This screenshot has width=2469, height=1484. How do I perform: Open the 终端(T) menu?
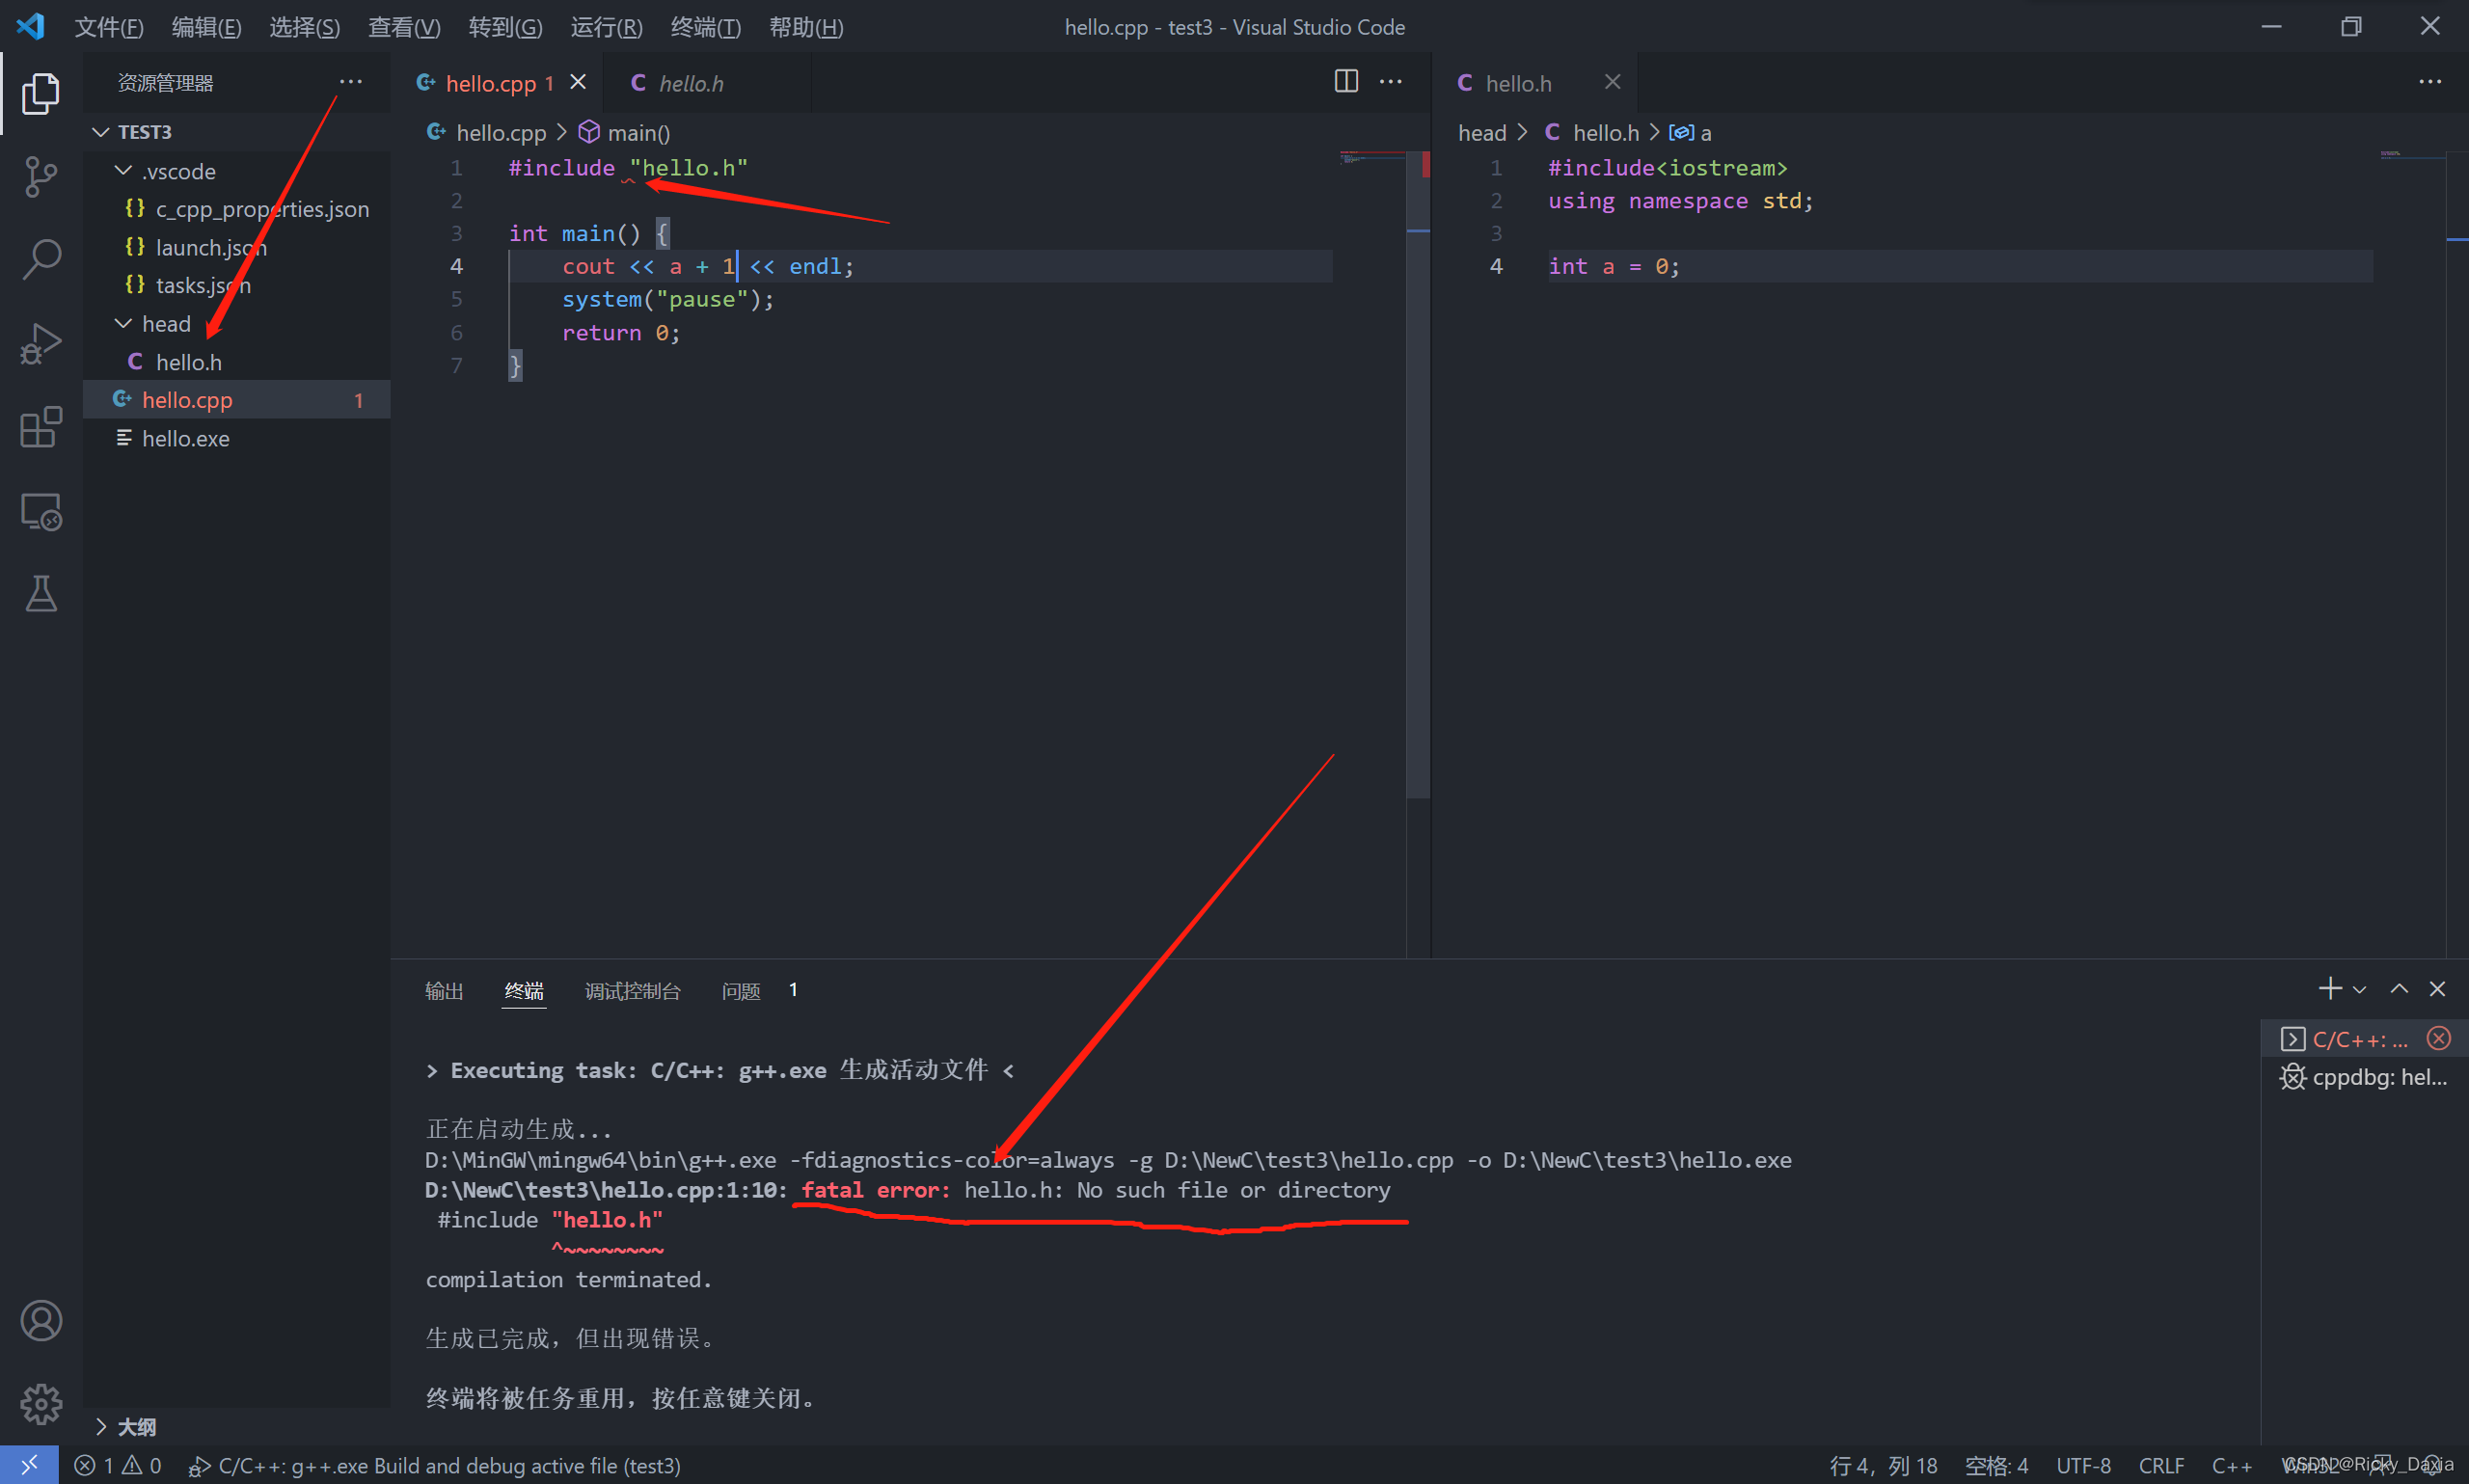click(x=705, y=27)
